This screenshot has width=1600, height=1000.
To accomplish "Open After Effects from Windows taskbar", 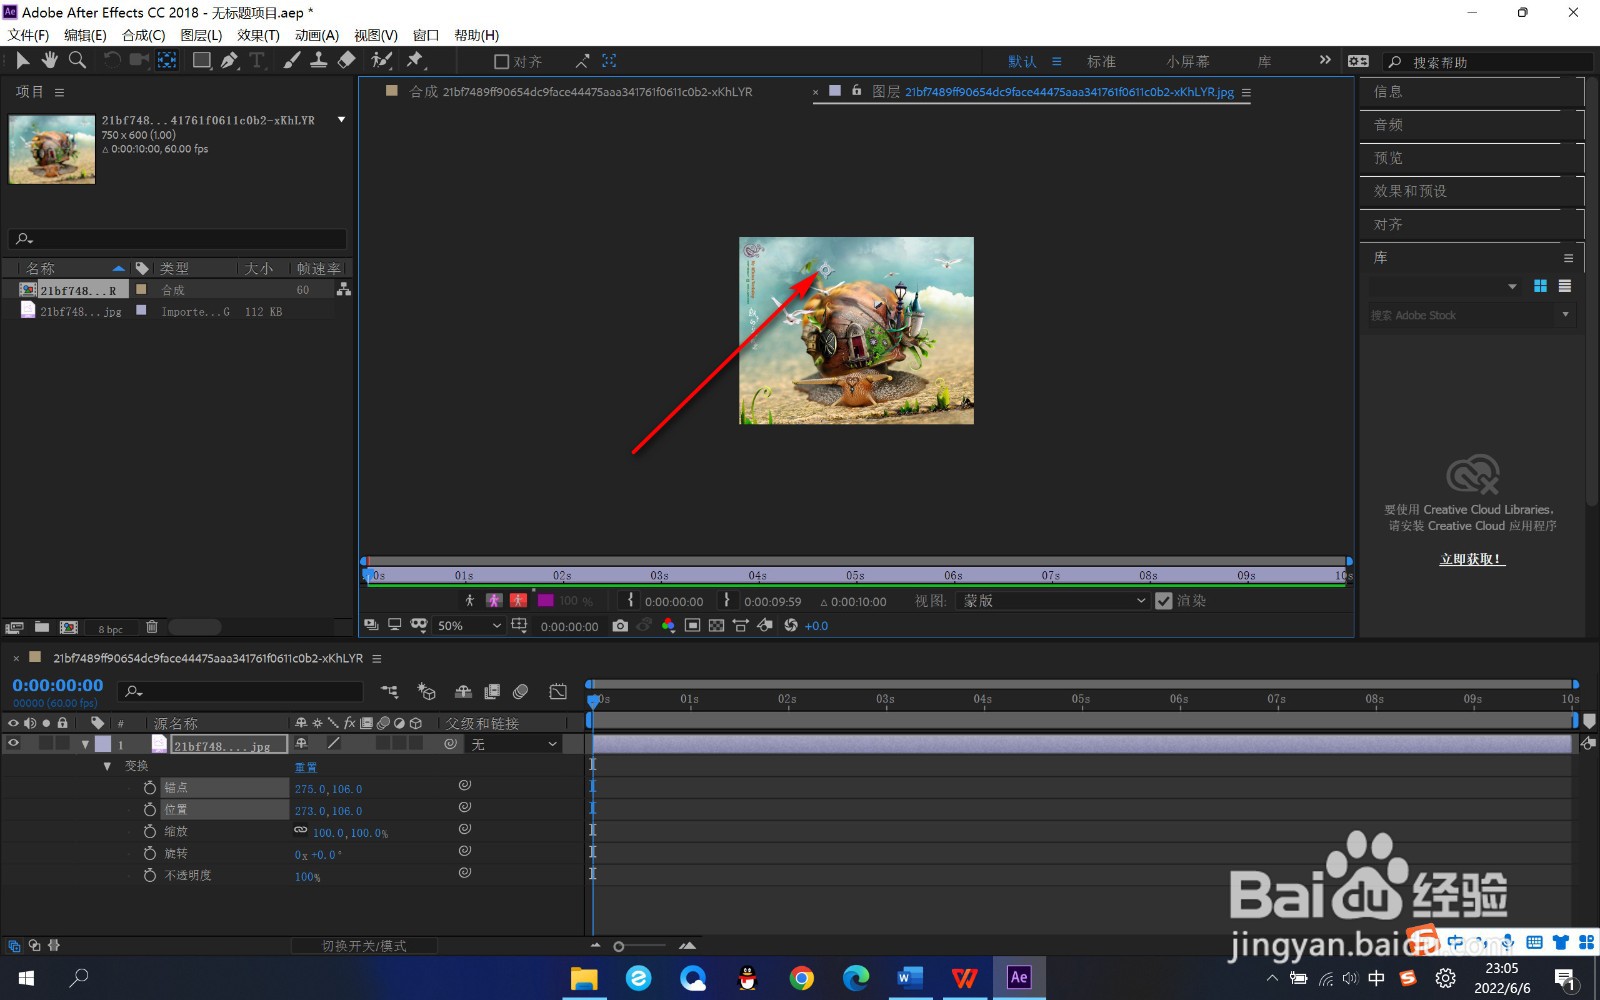I will click(1019, 978).
